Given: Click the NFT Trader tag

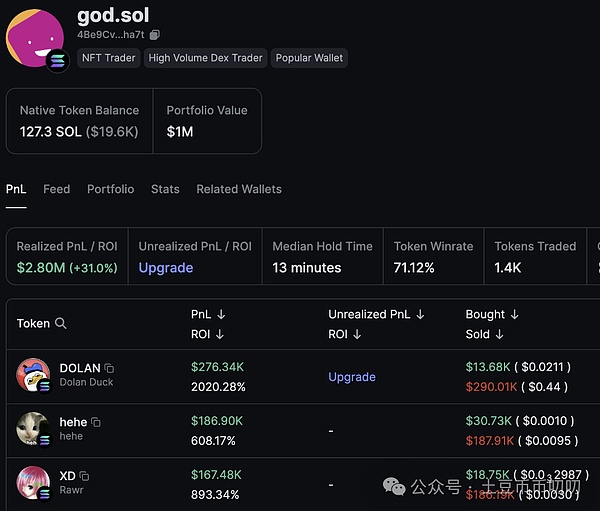Looking at the screenshot, I should pyautogui.click(x=108, y=58).
